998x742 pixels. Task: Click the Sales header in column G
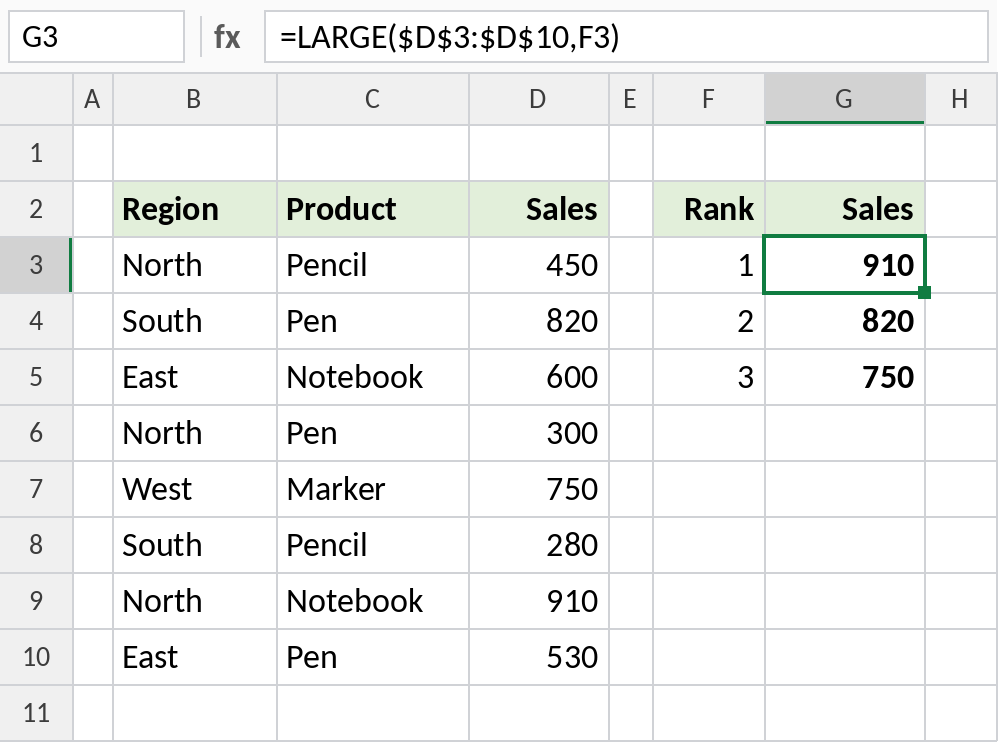pyautogui.click(x=845, y=209)
